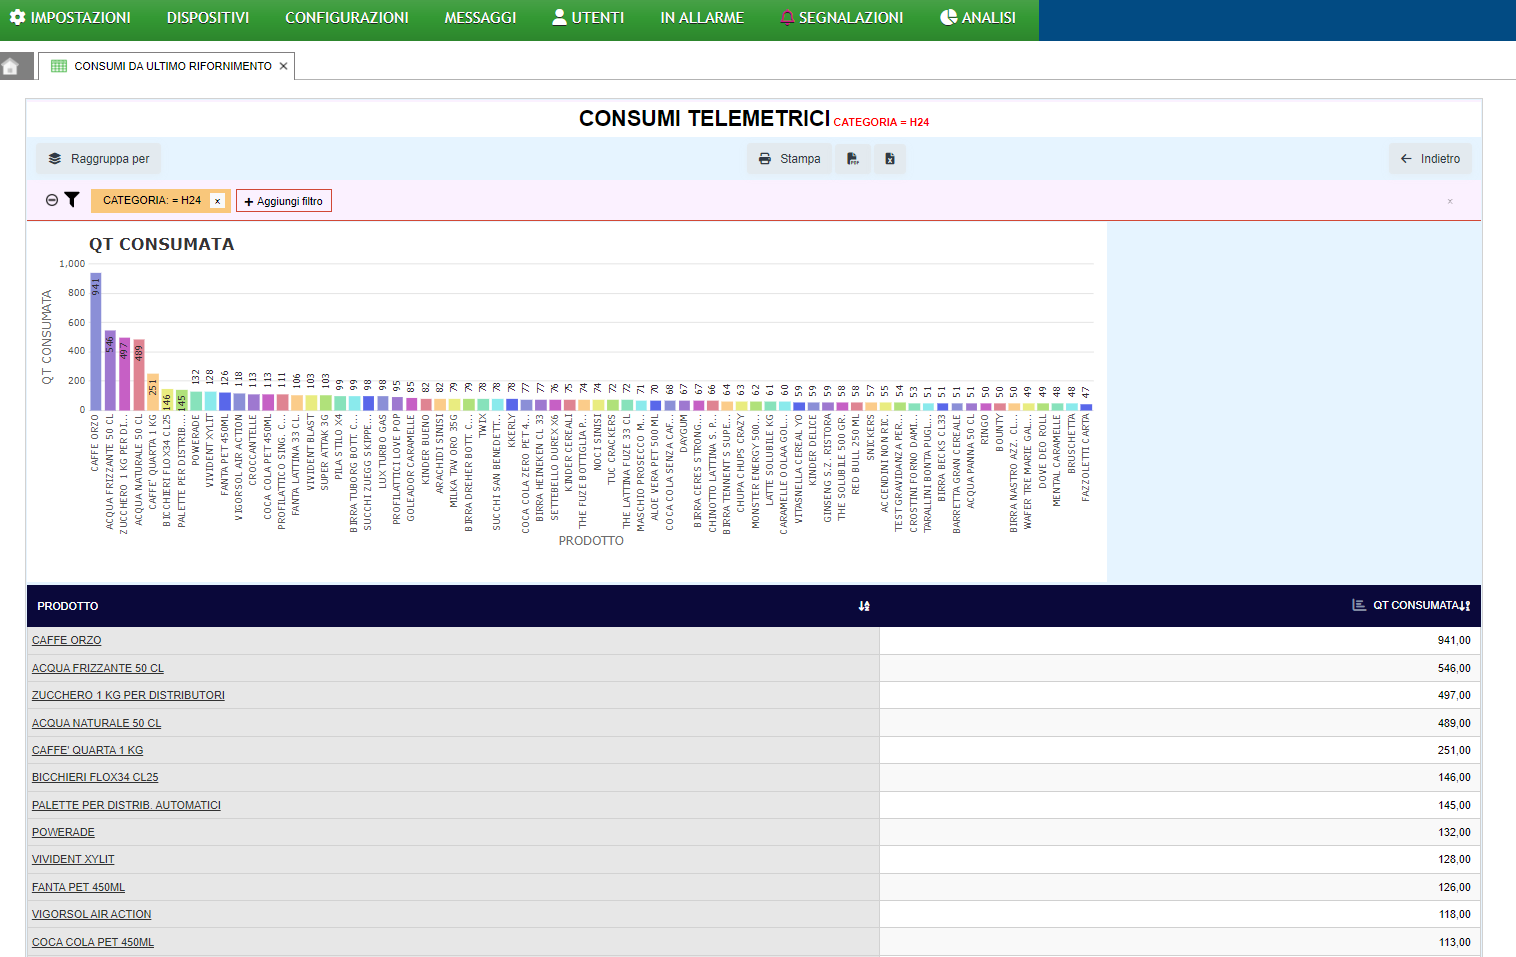Open the IMPOSTAZIONI settings menu
Viewport: 1516px width, 957px height.
[70, 18]
